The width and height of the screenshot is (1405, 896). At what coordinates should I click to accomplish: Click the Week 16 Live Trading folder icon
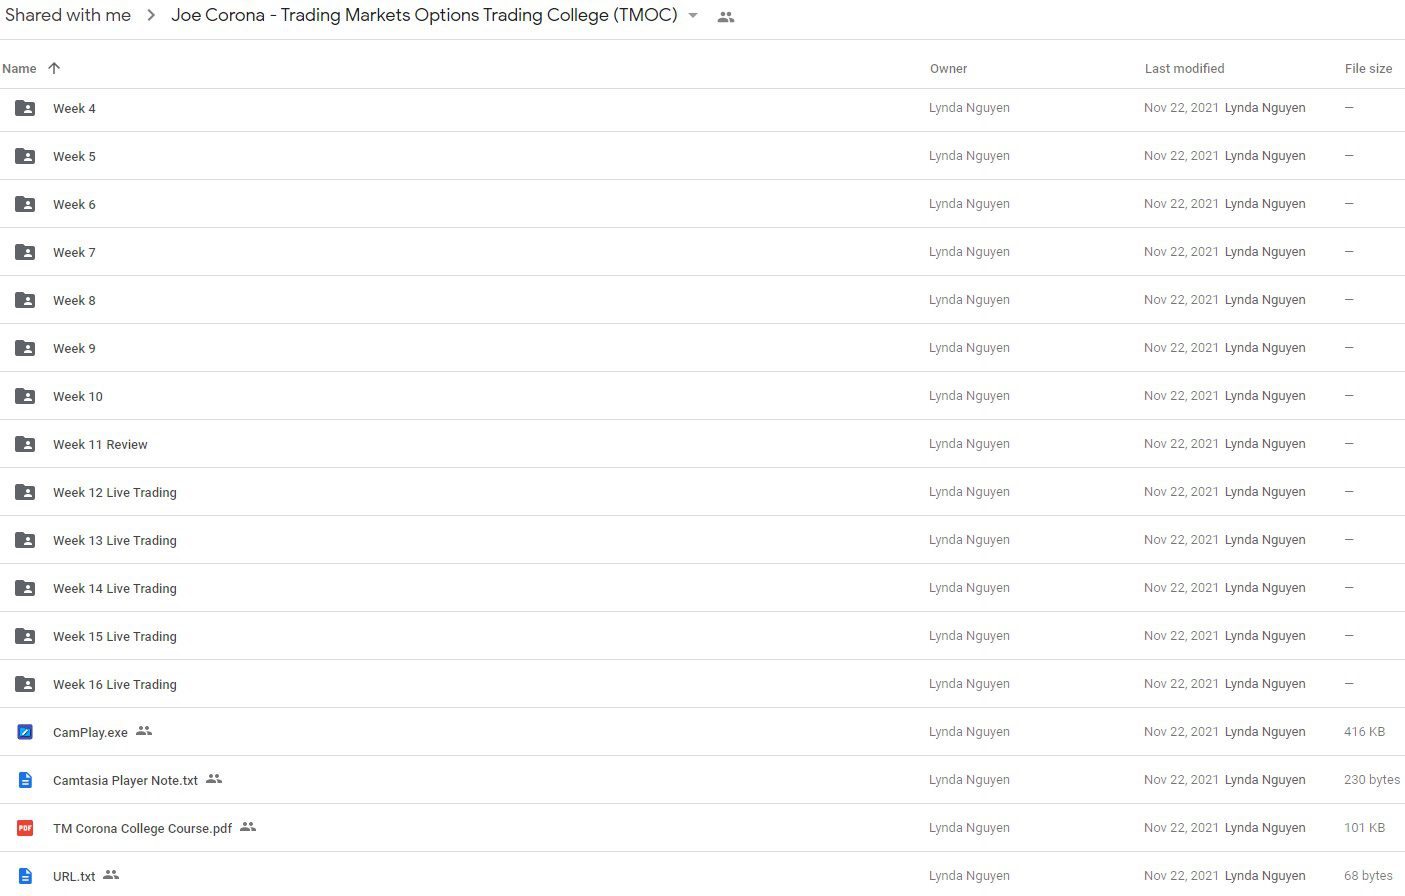pos(25,684)
